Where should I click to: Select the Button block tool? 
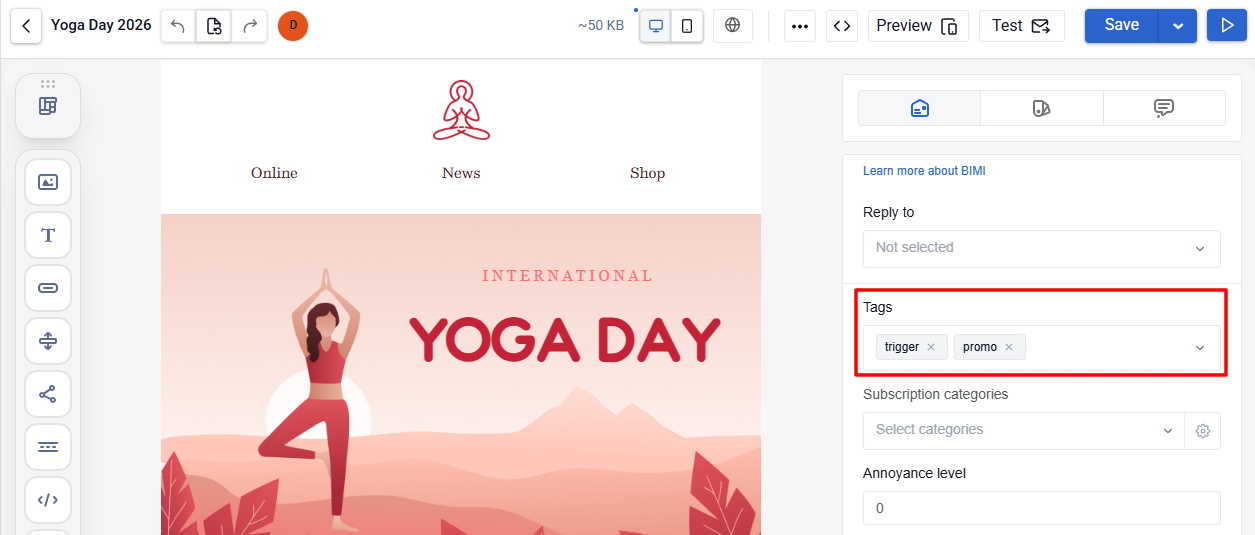point(48,288)
